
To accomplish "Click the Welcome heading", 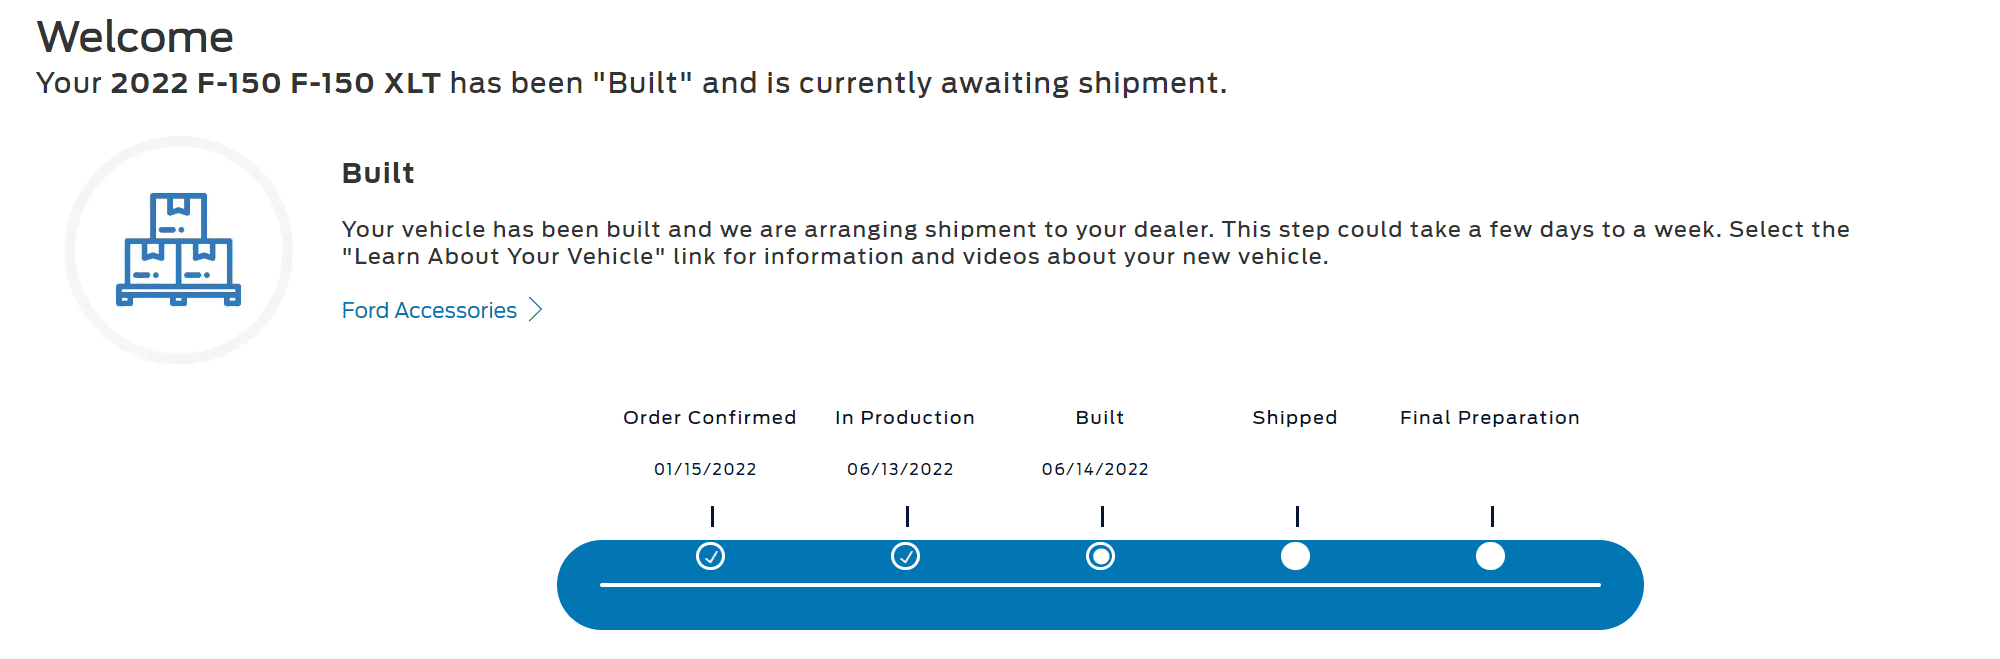I will [135, 37].
